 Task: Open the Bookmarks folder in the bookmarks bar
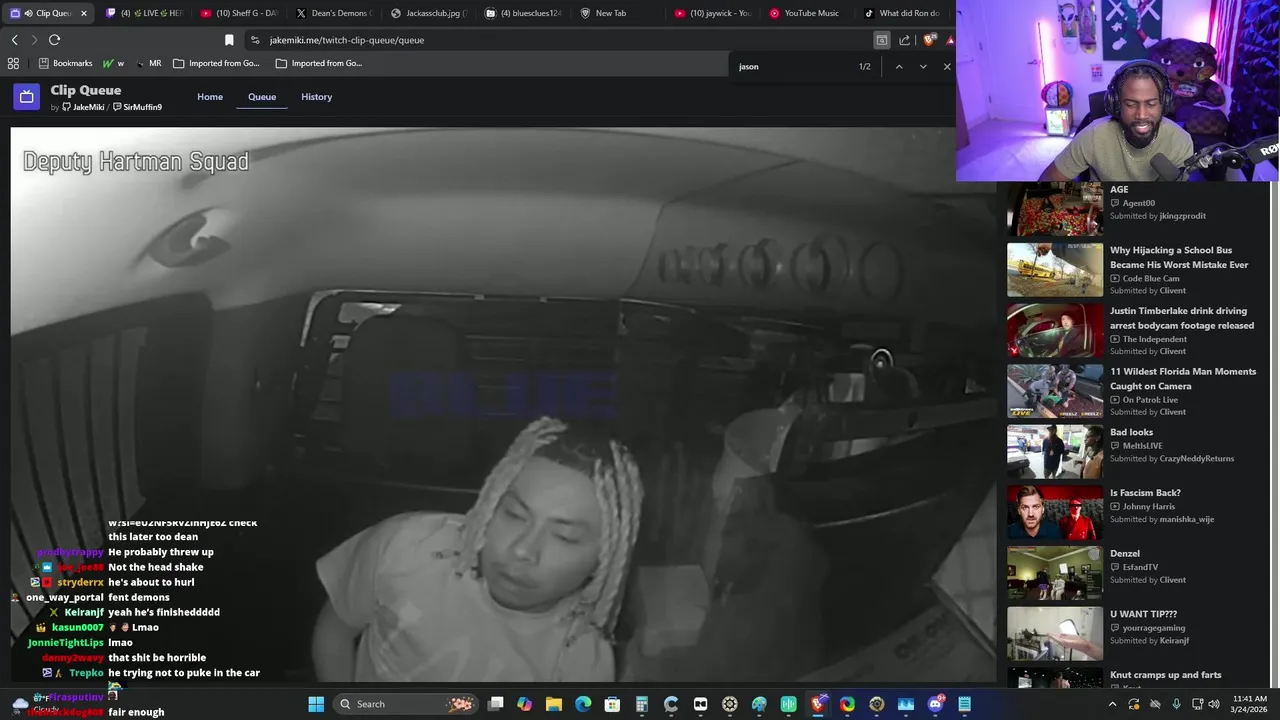pos(65,63)
